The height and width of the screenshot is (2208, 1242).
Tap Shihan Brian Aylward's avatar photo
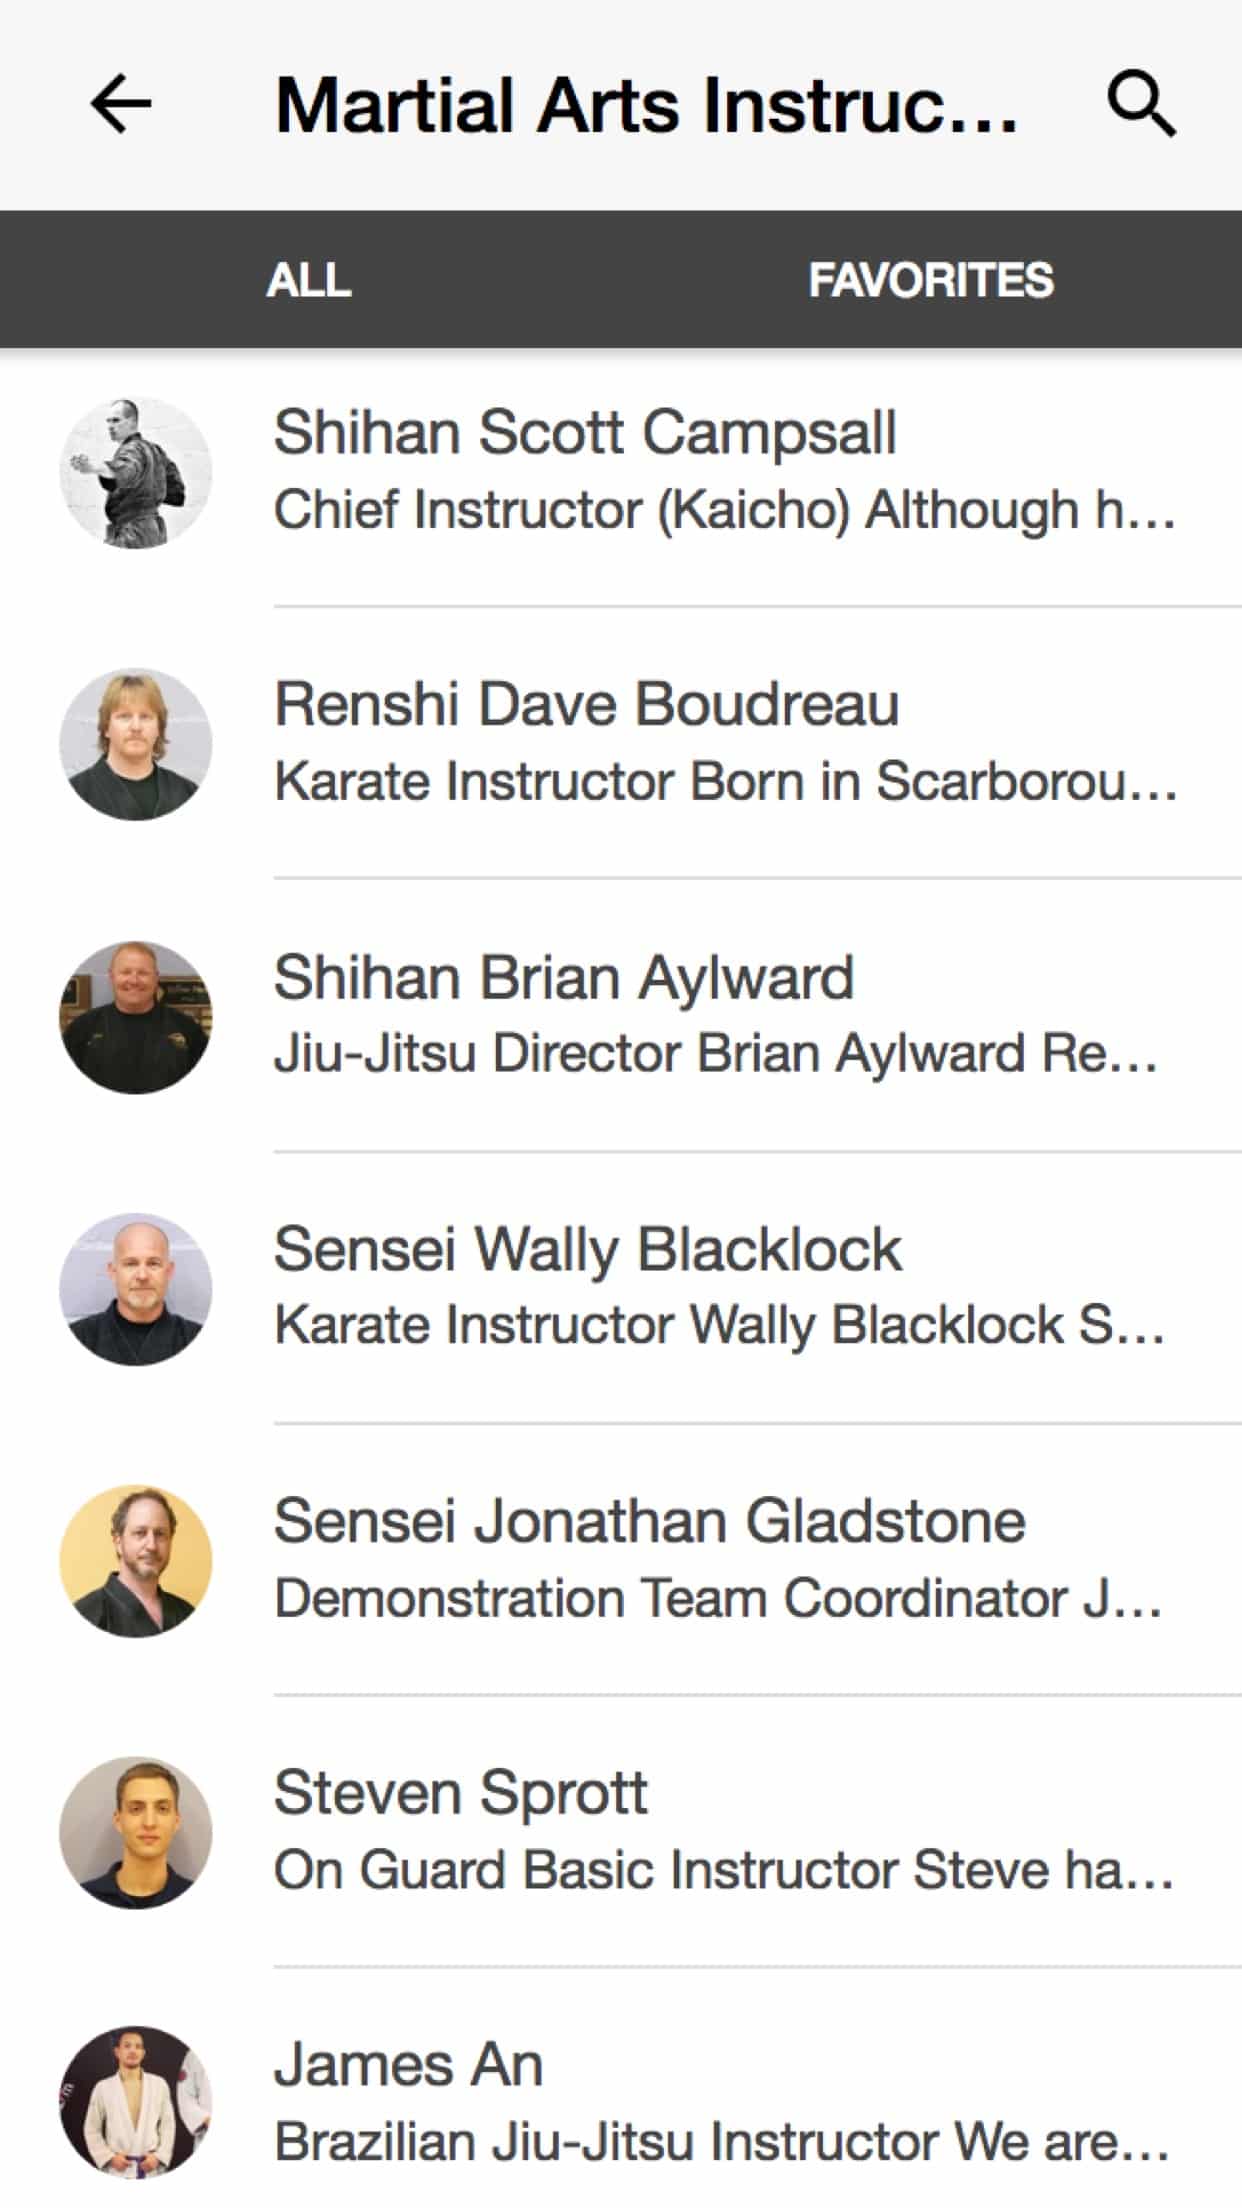[x=136, y=1017]
